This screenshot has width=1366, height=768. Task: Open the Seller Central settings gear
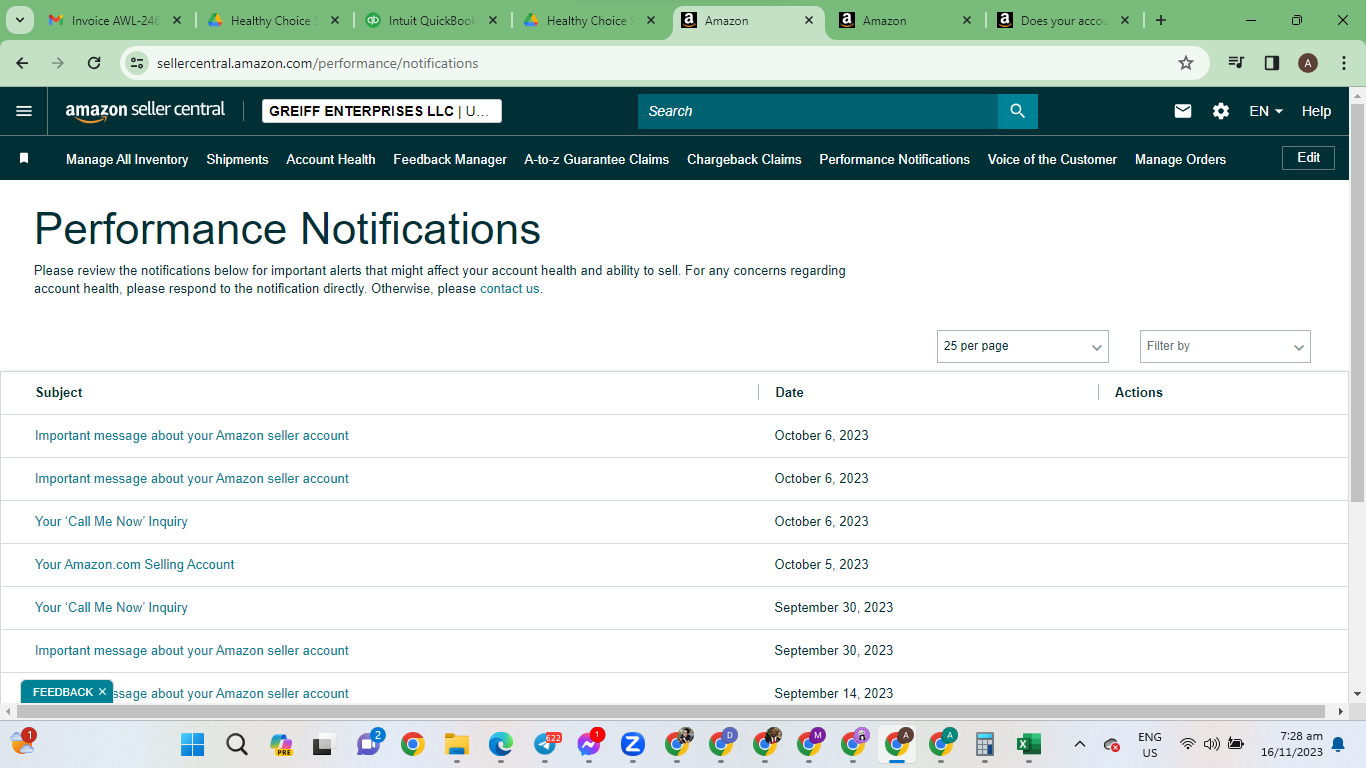[1221, 111]
